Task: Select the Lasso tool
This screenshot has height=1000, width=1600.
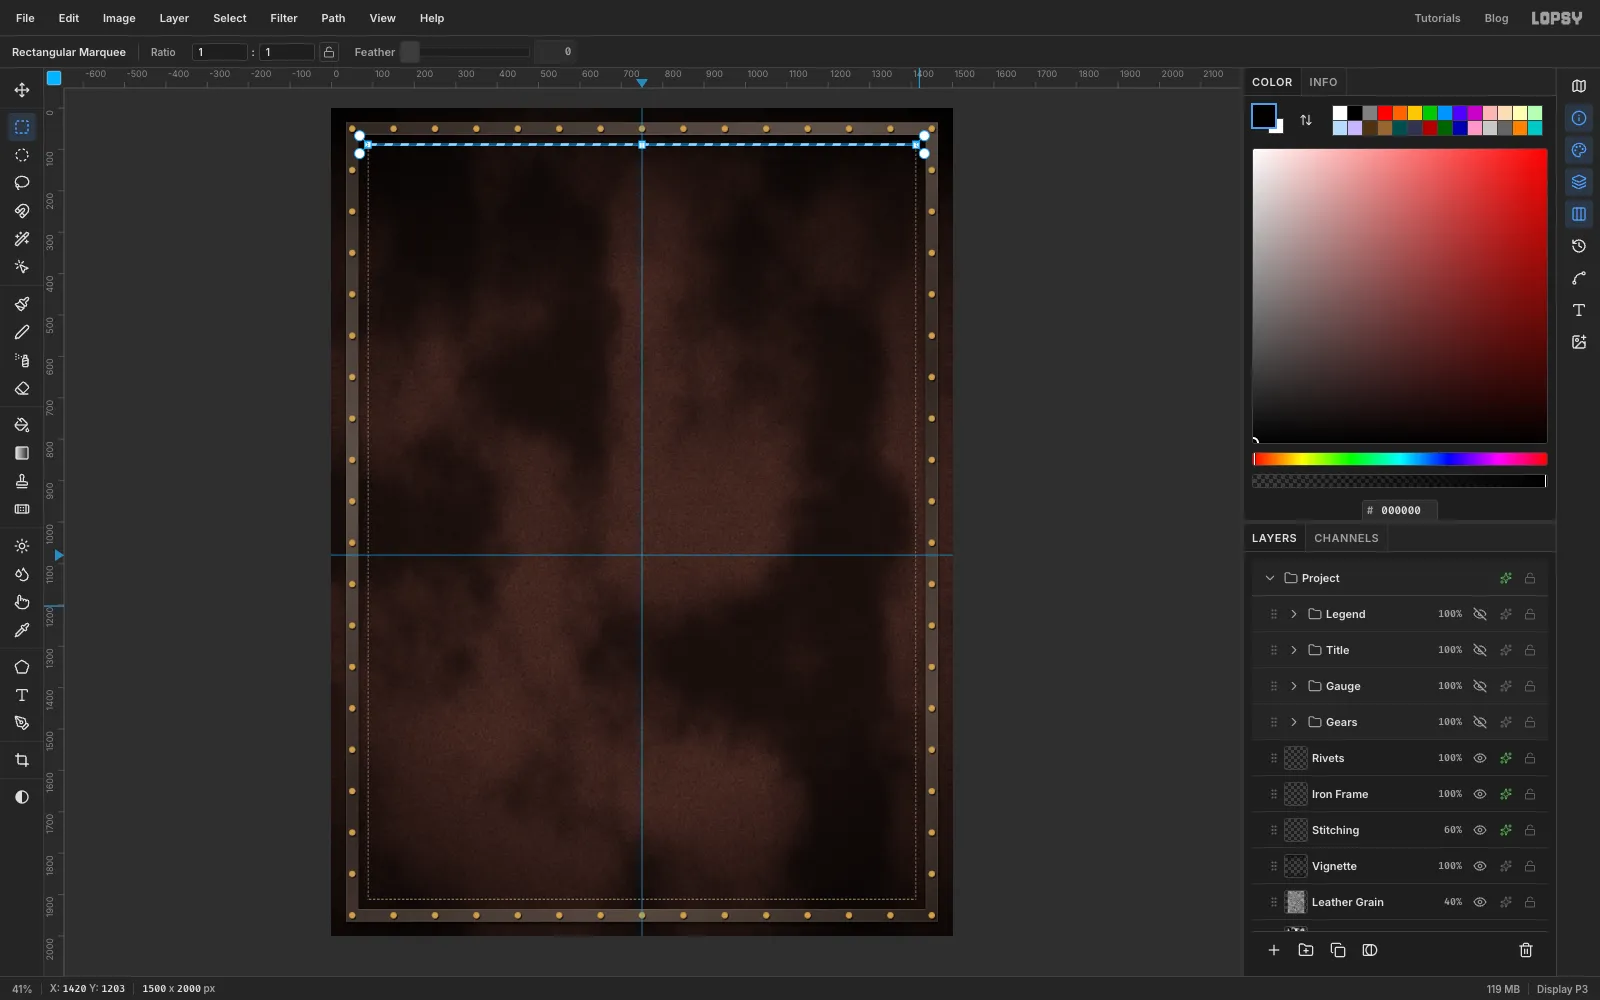Action: tap(21, 183)
